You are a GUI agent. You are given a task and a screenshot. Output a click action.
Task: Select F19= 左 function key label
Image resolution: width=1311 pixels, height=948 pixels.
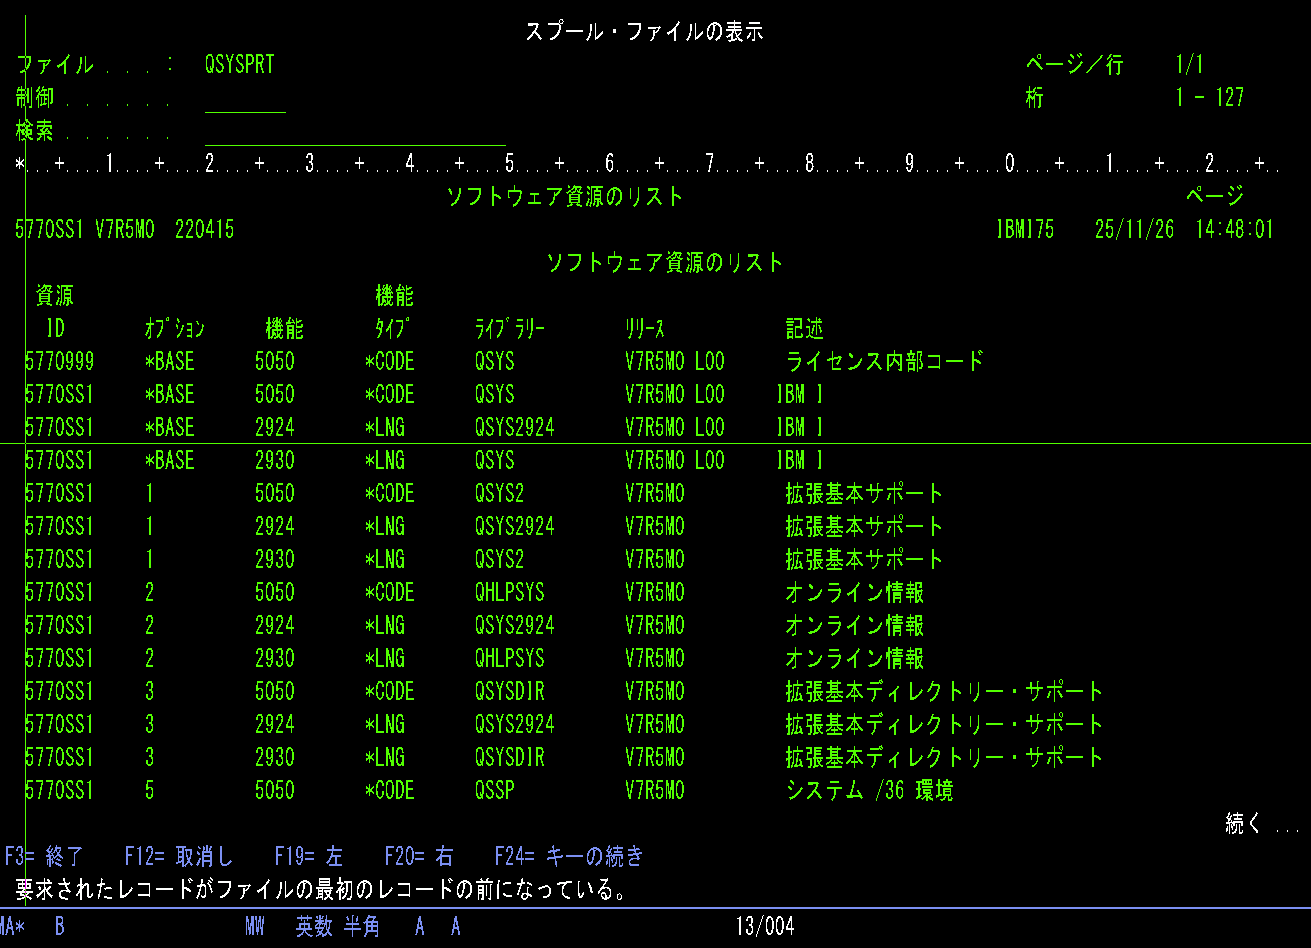coord(309,857)
